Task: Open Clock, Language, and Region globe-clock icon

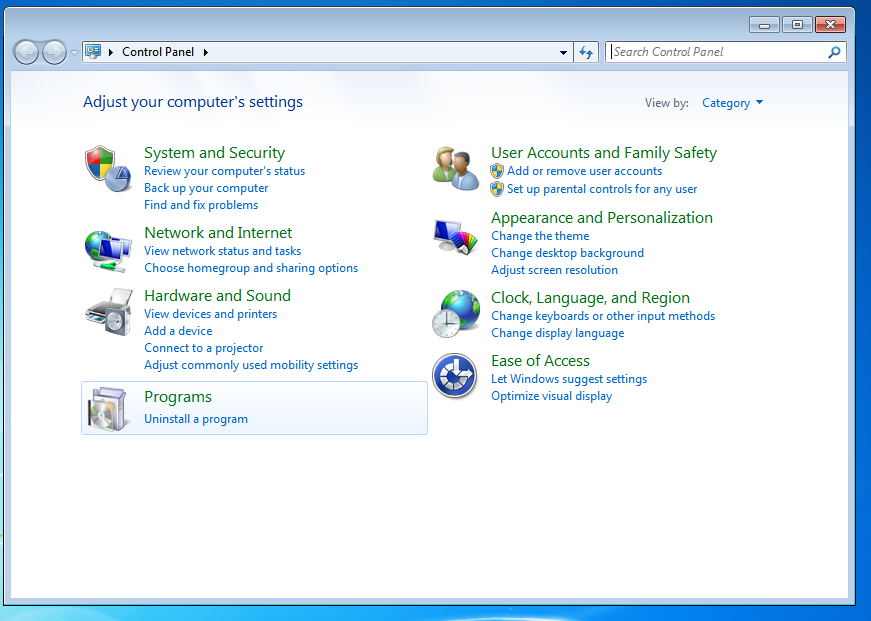Action: [x=456, y=313]
